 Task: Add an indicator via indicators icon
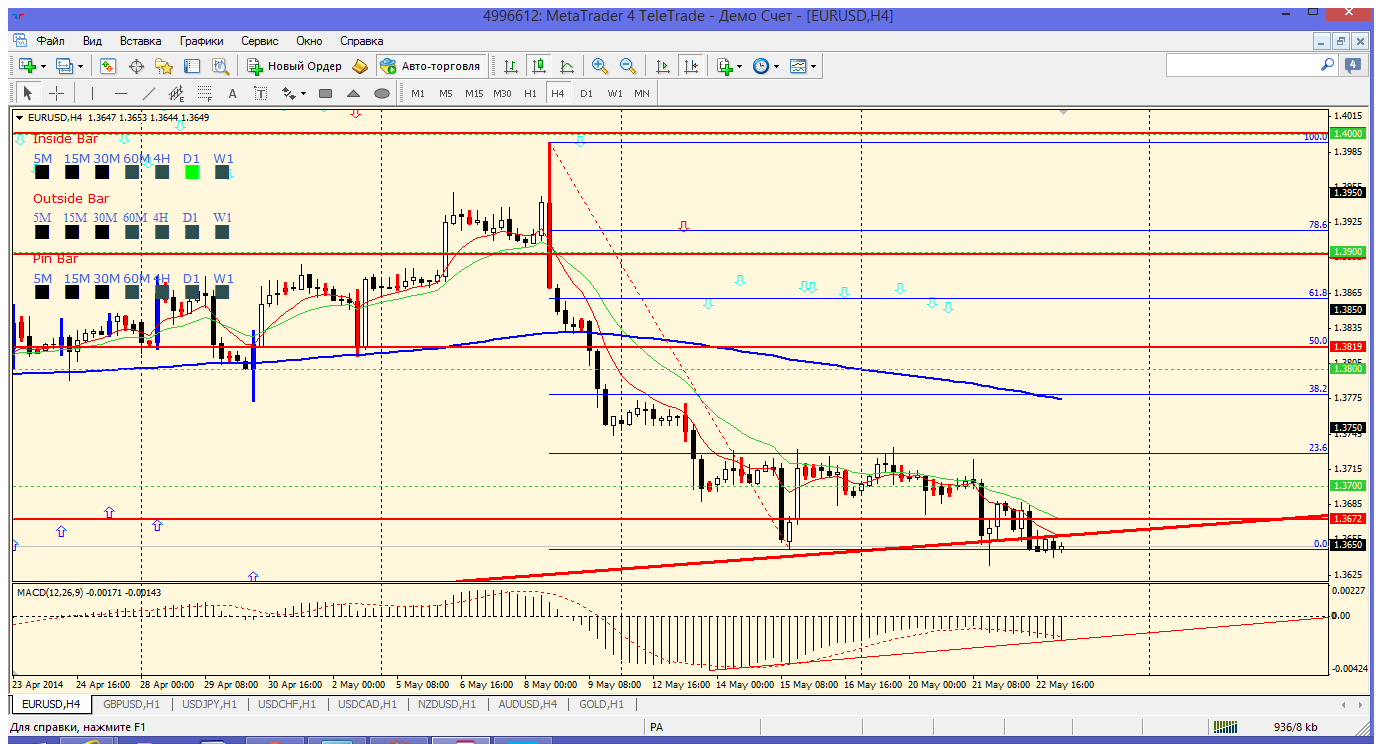pos(725,66)
